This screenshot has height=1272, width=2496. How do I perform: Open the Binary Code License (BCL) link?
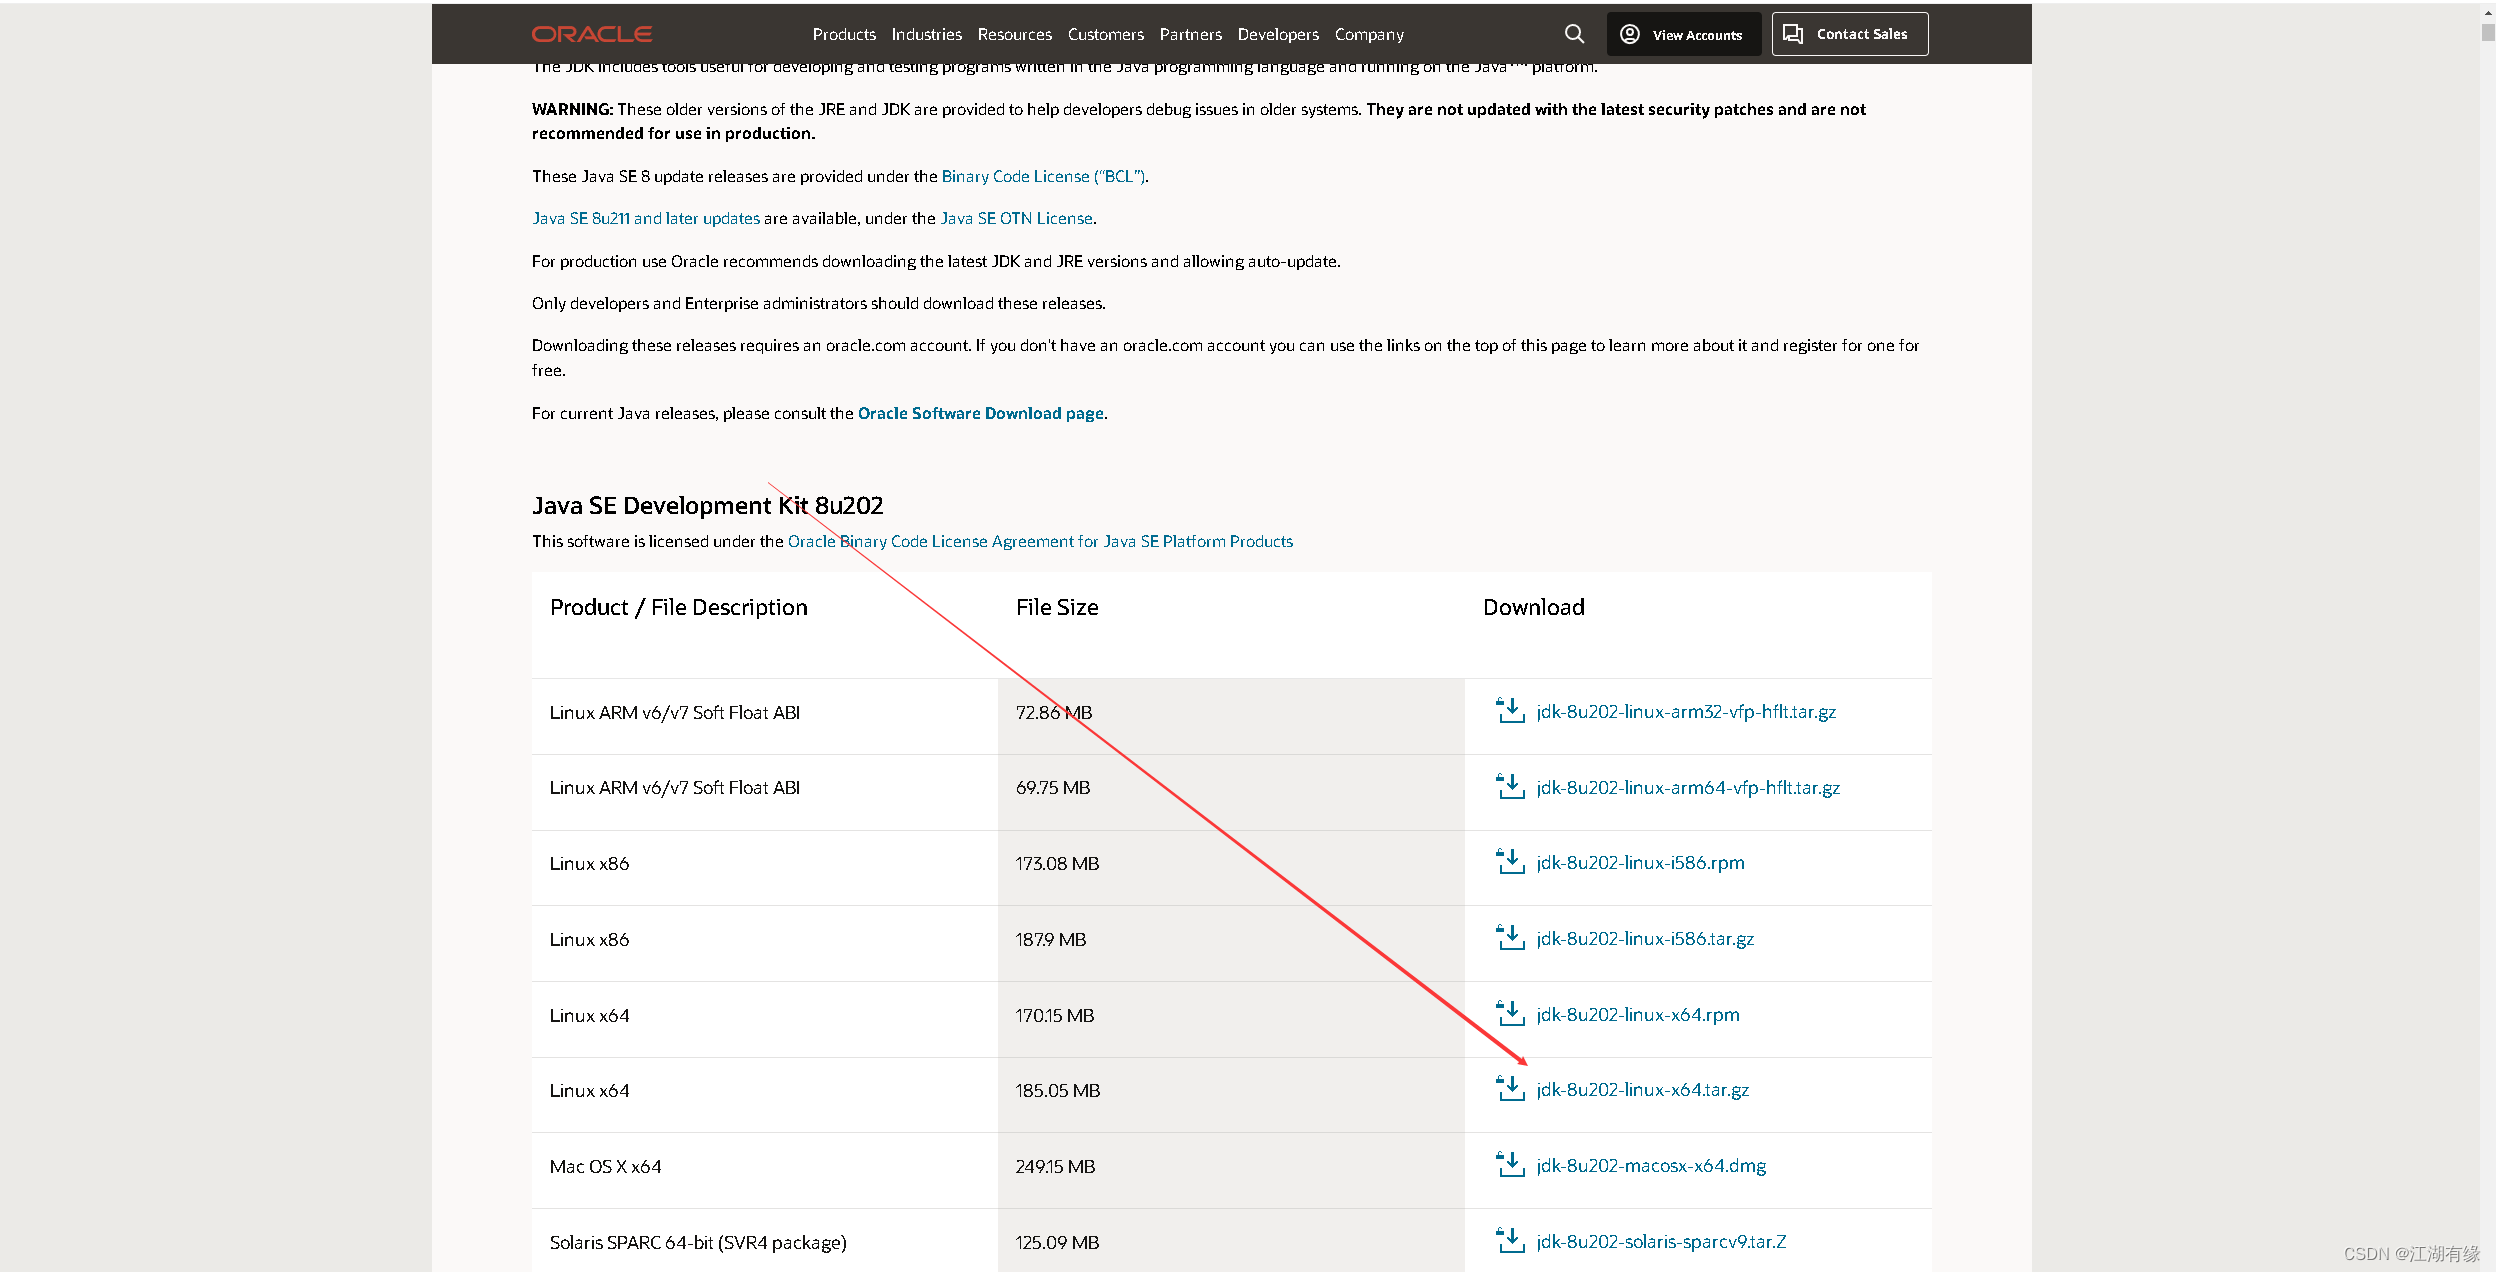click(x=1043, y=176)
